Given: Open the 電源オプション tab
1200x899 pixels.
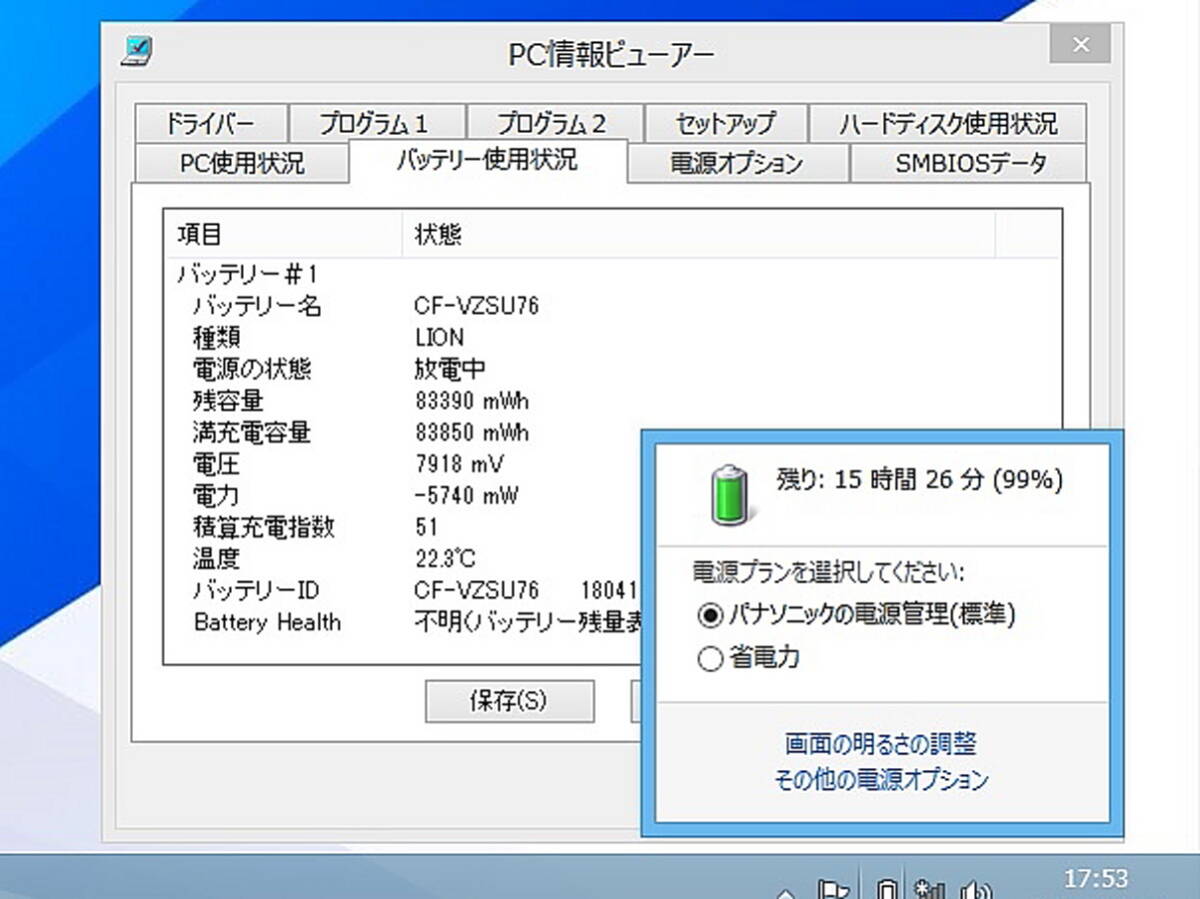Looking at the screenshot, I should [737, 163].
